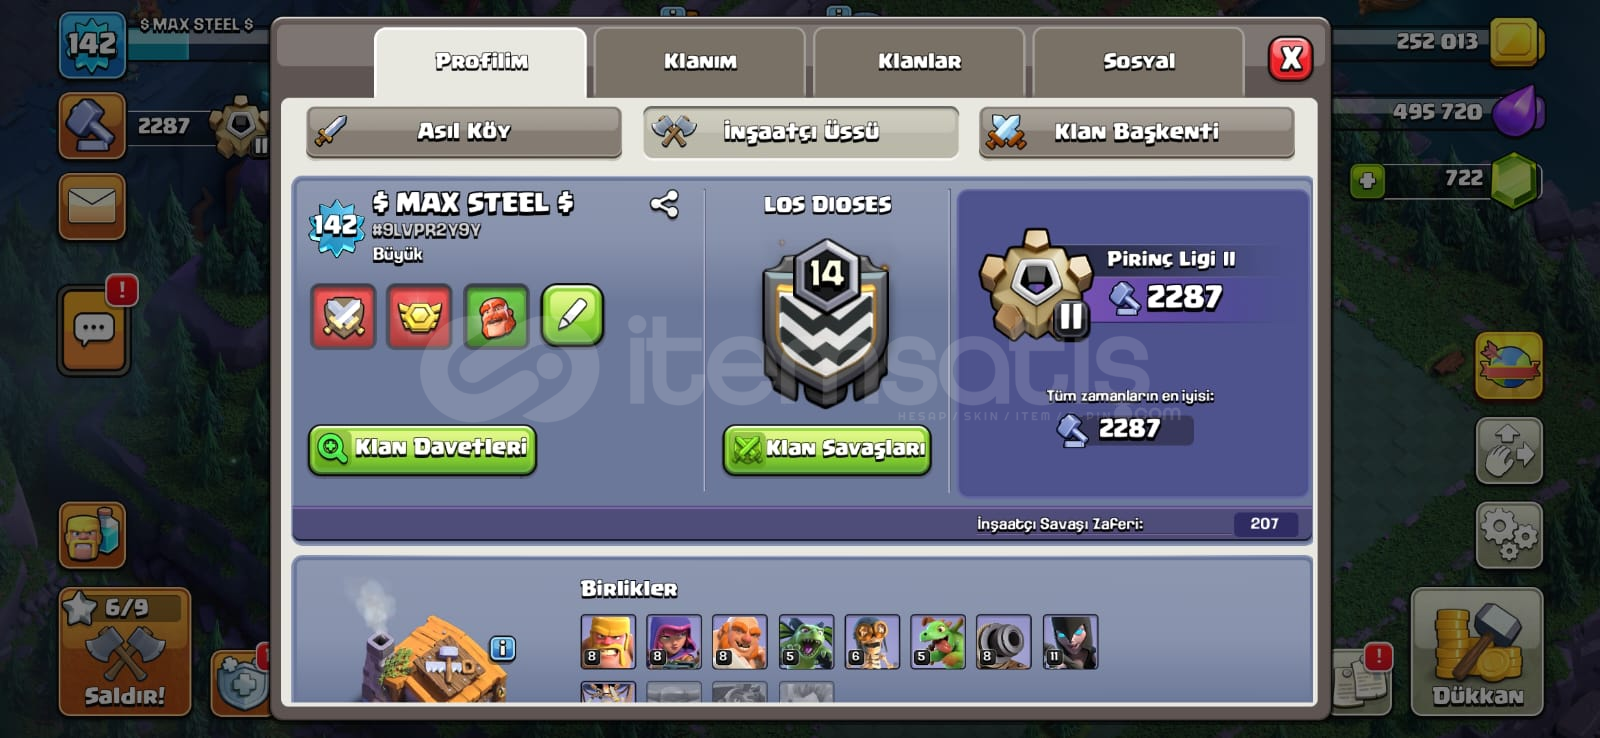Open the Dükkan shop
This screenshot has height=738, width=1600.
point(1477,652)
